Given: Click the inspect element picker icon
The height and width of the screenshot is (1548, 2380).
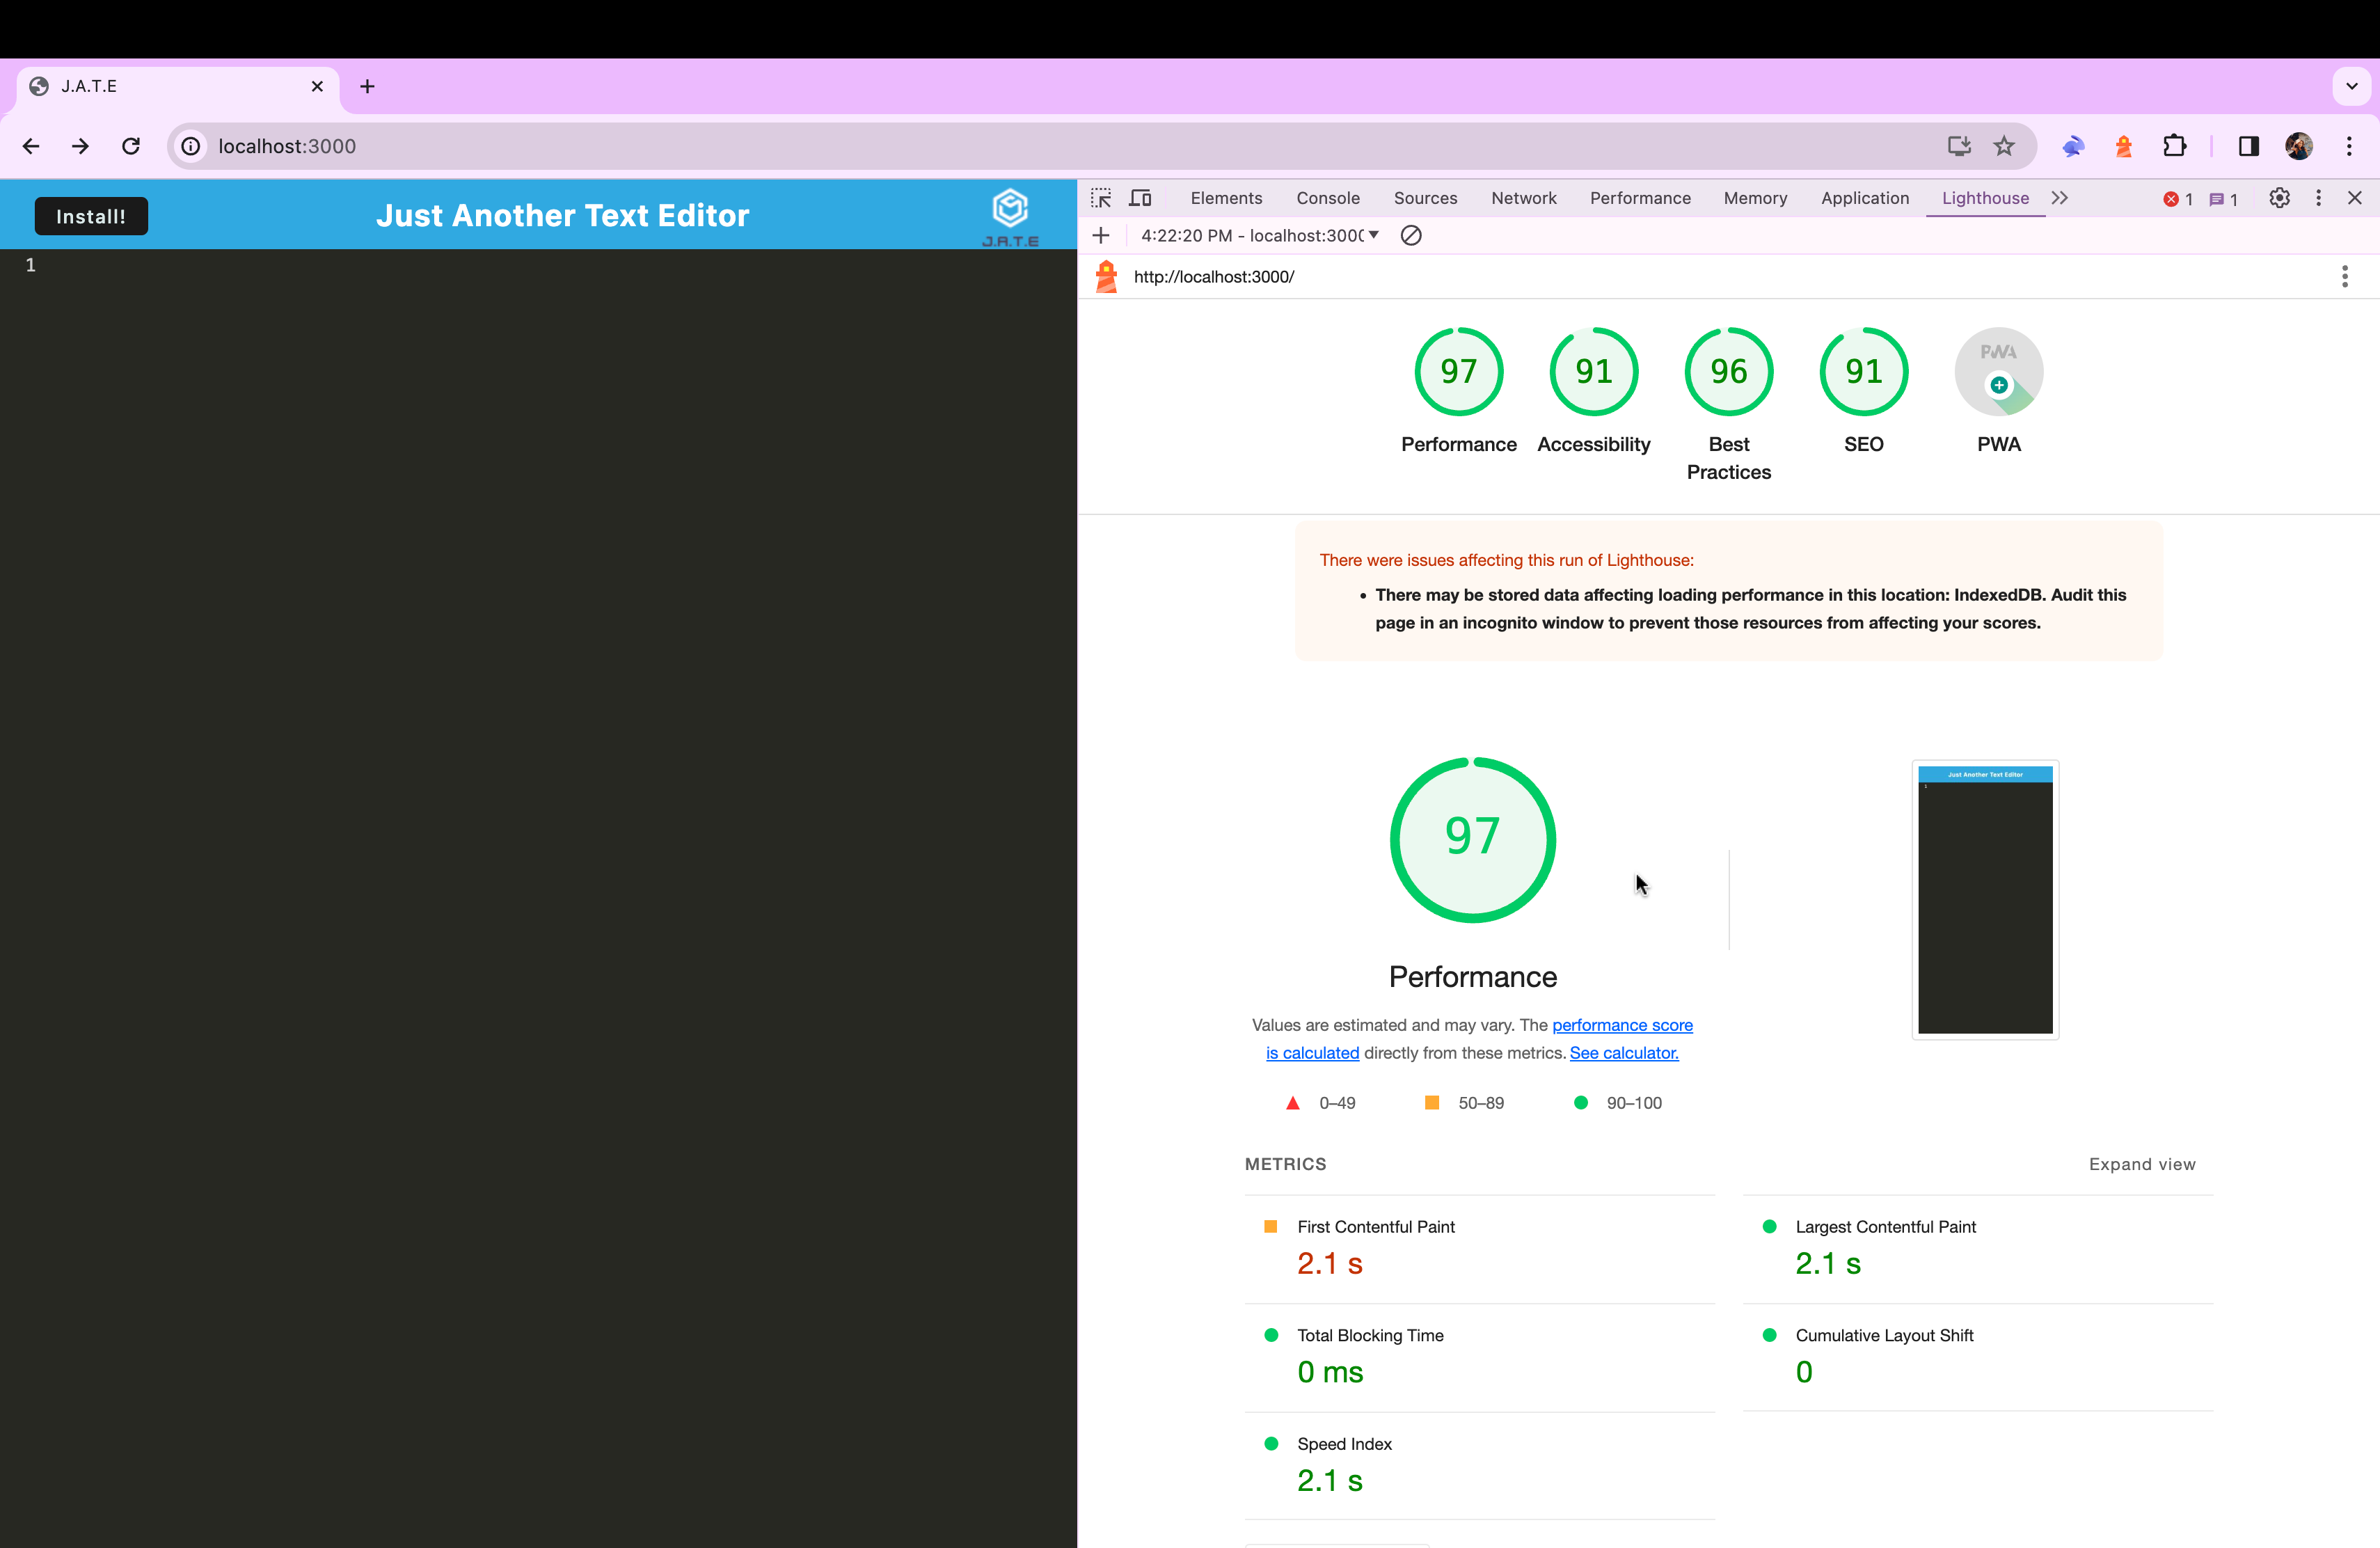Looking at the screenshot, I should pos(1101,198).
